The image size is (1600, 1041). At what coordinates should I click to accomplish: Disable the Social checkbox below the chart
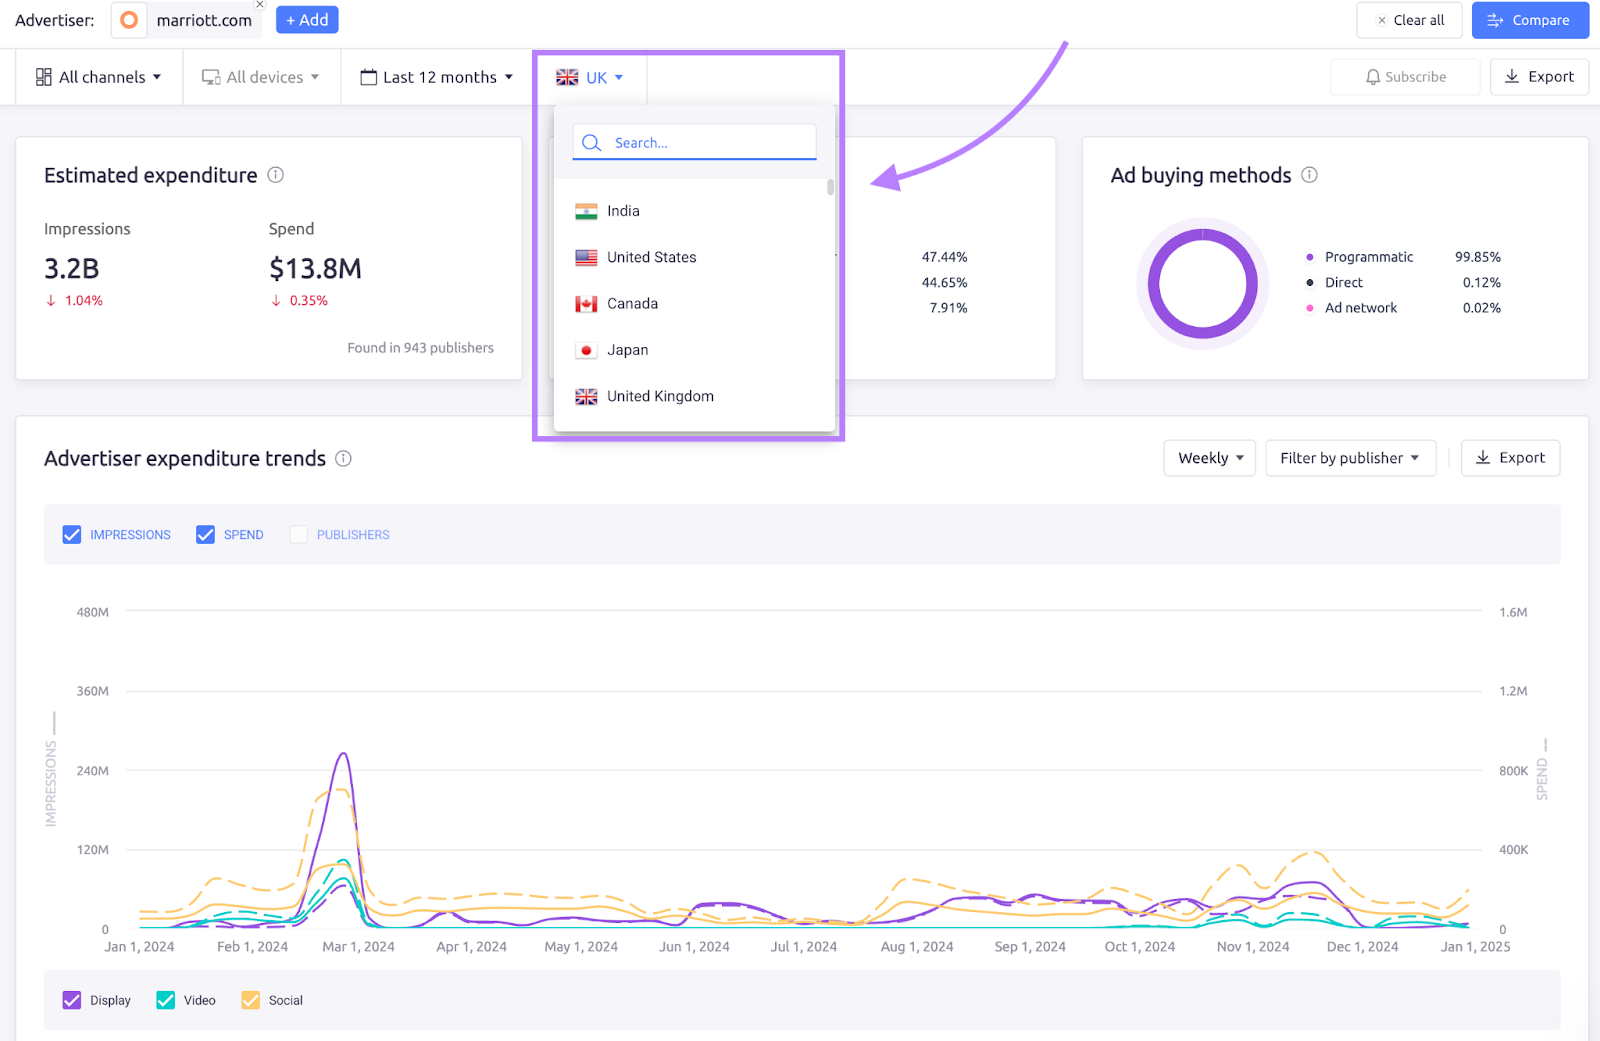(x=250, y=1000)
